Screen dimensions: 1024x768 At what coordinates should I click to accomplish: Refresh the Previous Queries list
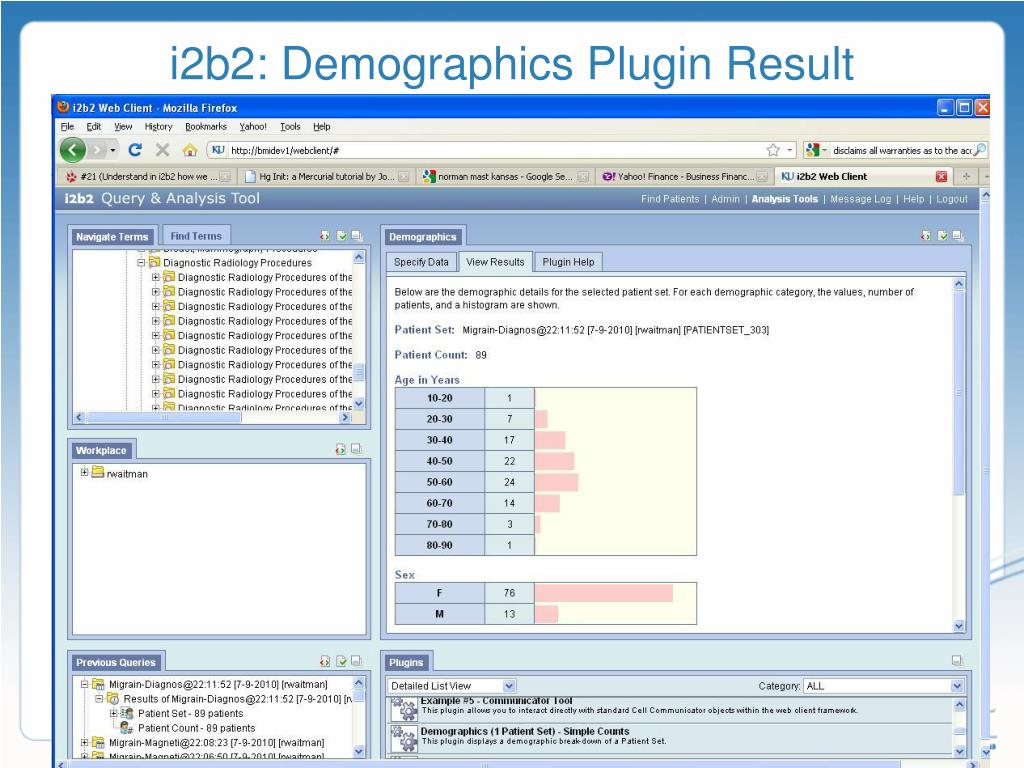click(x=325, y=662)
